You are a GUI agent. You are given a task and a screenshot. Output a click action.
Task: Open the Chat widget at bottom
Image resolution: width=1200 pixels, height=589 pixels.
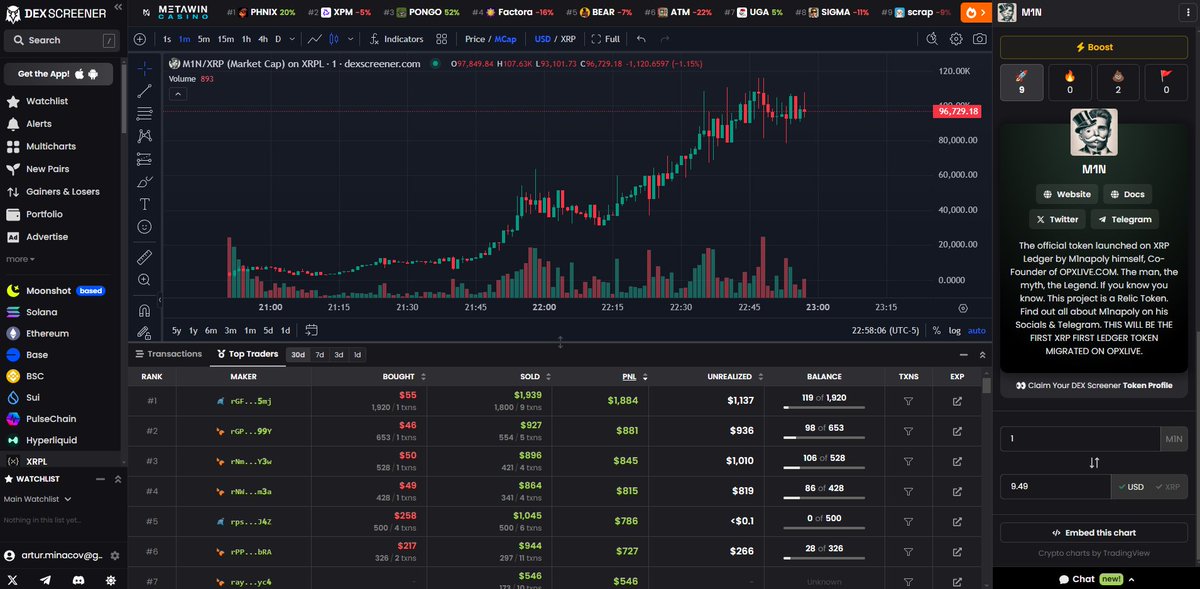[x=1096, y=579]
